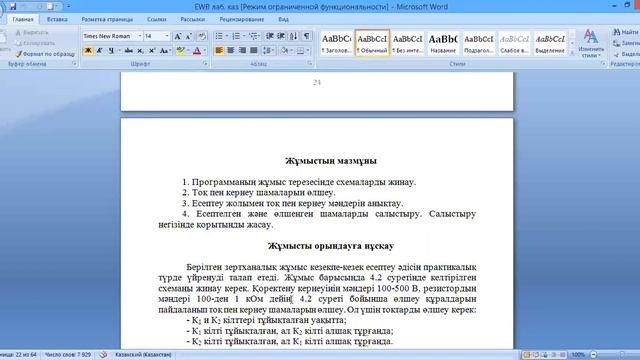Open the Рецензирование tab
This screenshot has width=640, height=360.
click(242, 19)
